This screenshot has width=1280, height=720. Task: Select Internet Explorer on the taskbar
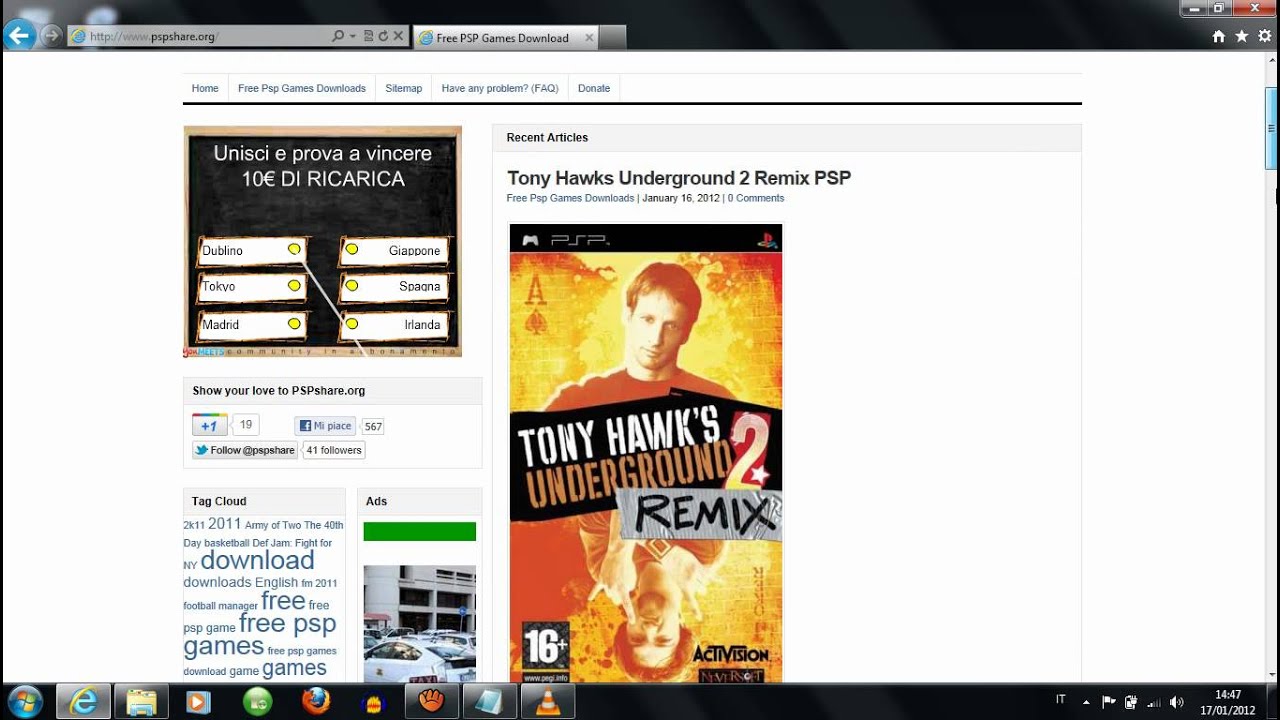tap(83, 702)
